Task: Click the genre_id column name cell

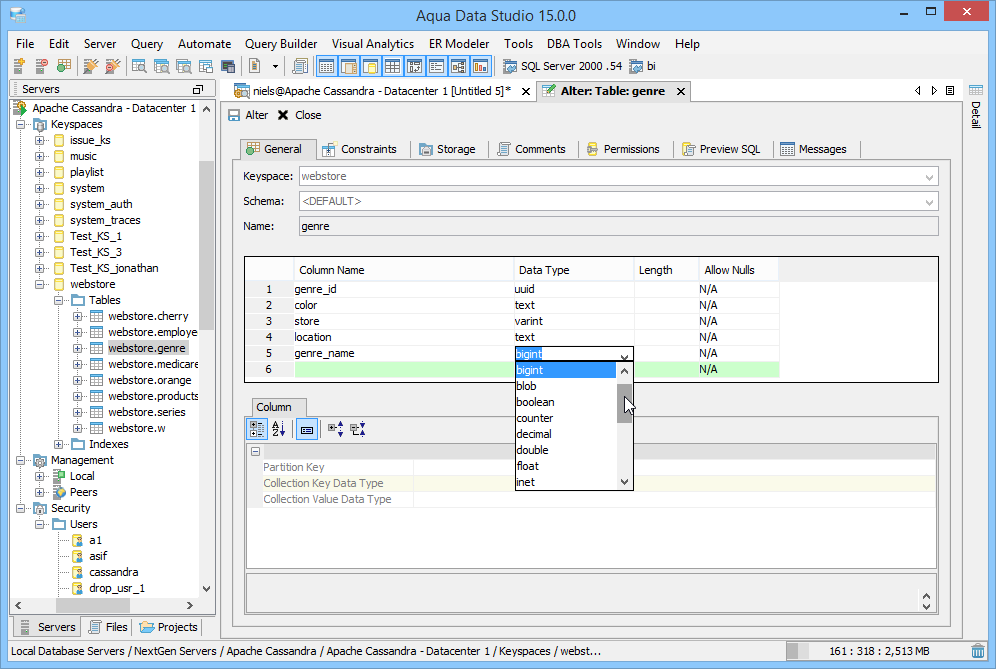Action: coord(404,289)
